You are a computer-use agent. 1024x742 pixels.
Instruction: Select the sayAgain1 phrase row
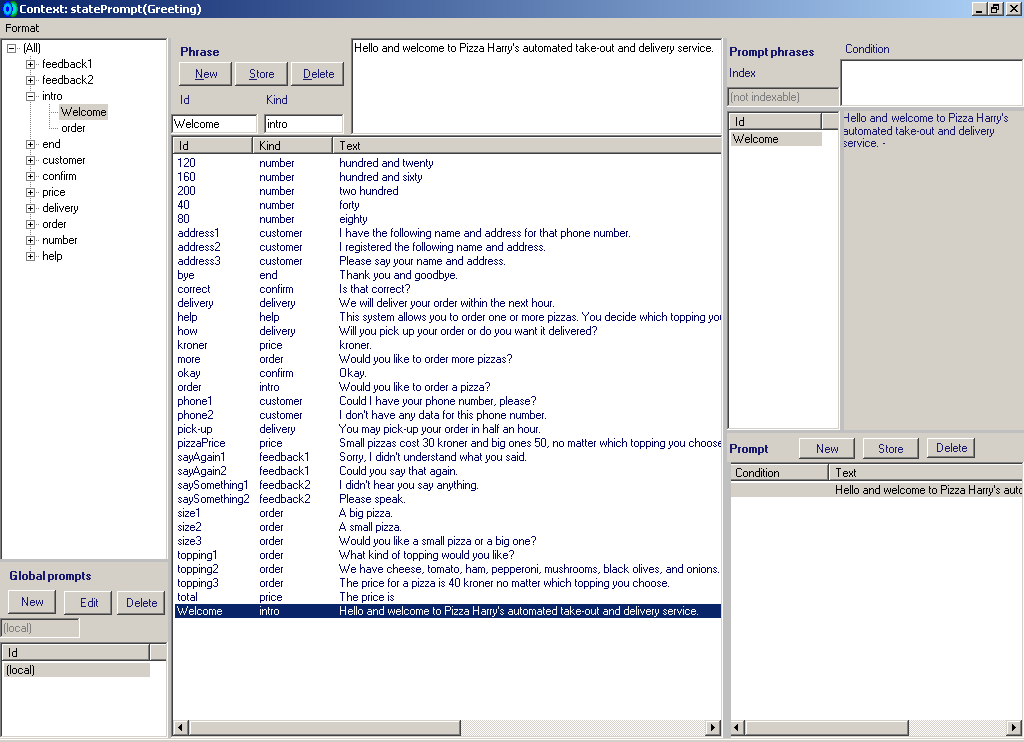coord(448,457)
